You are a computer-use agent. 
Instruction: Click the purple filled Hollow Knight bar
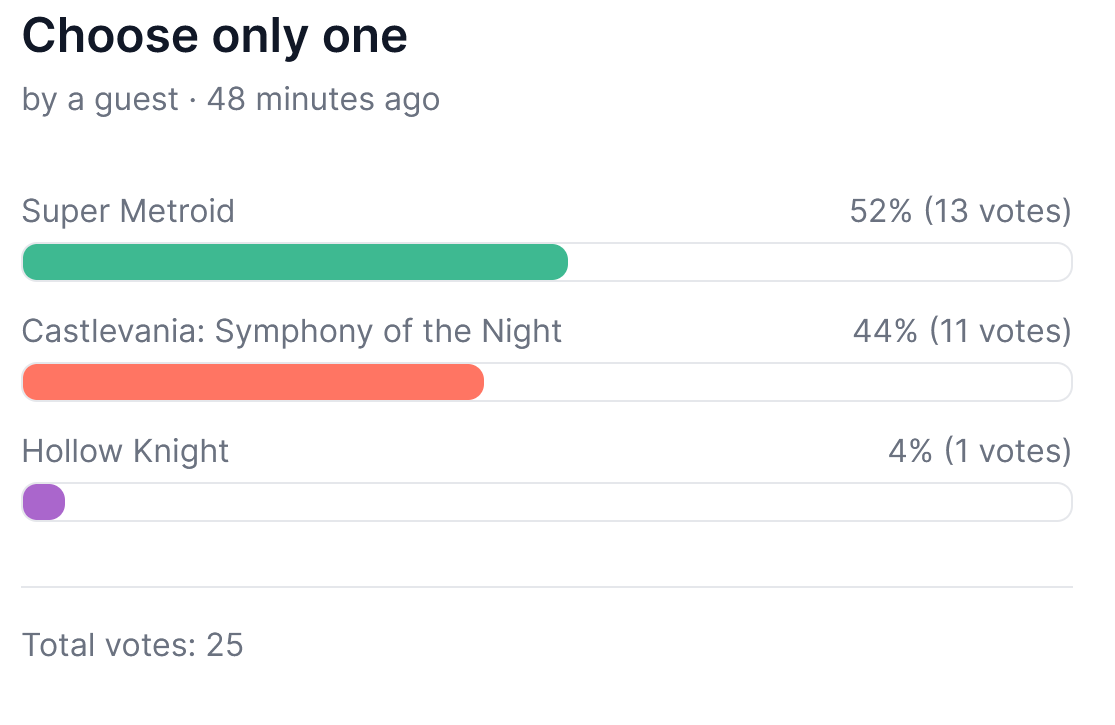click(x=44, y=502)
